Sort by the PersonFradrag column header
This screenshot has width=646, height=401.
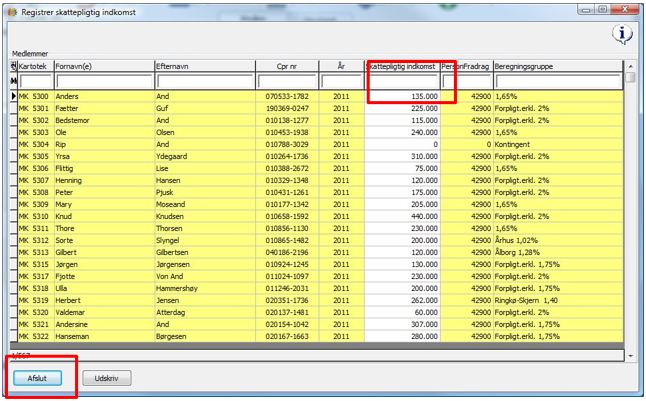pos(466,66)
